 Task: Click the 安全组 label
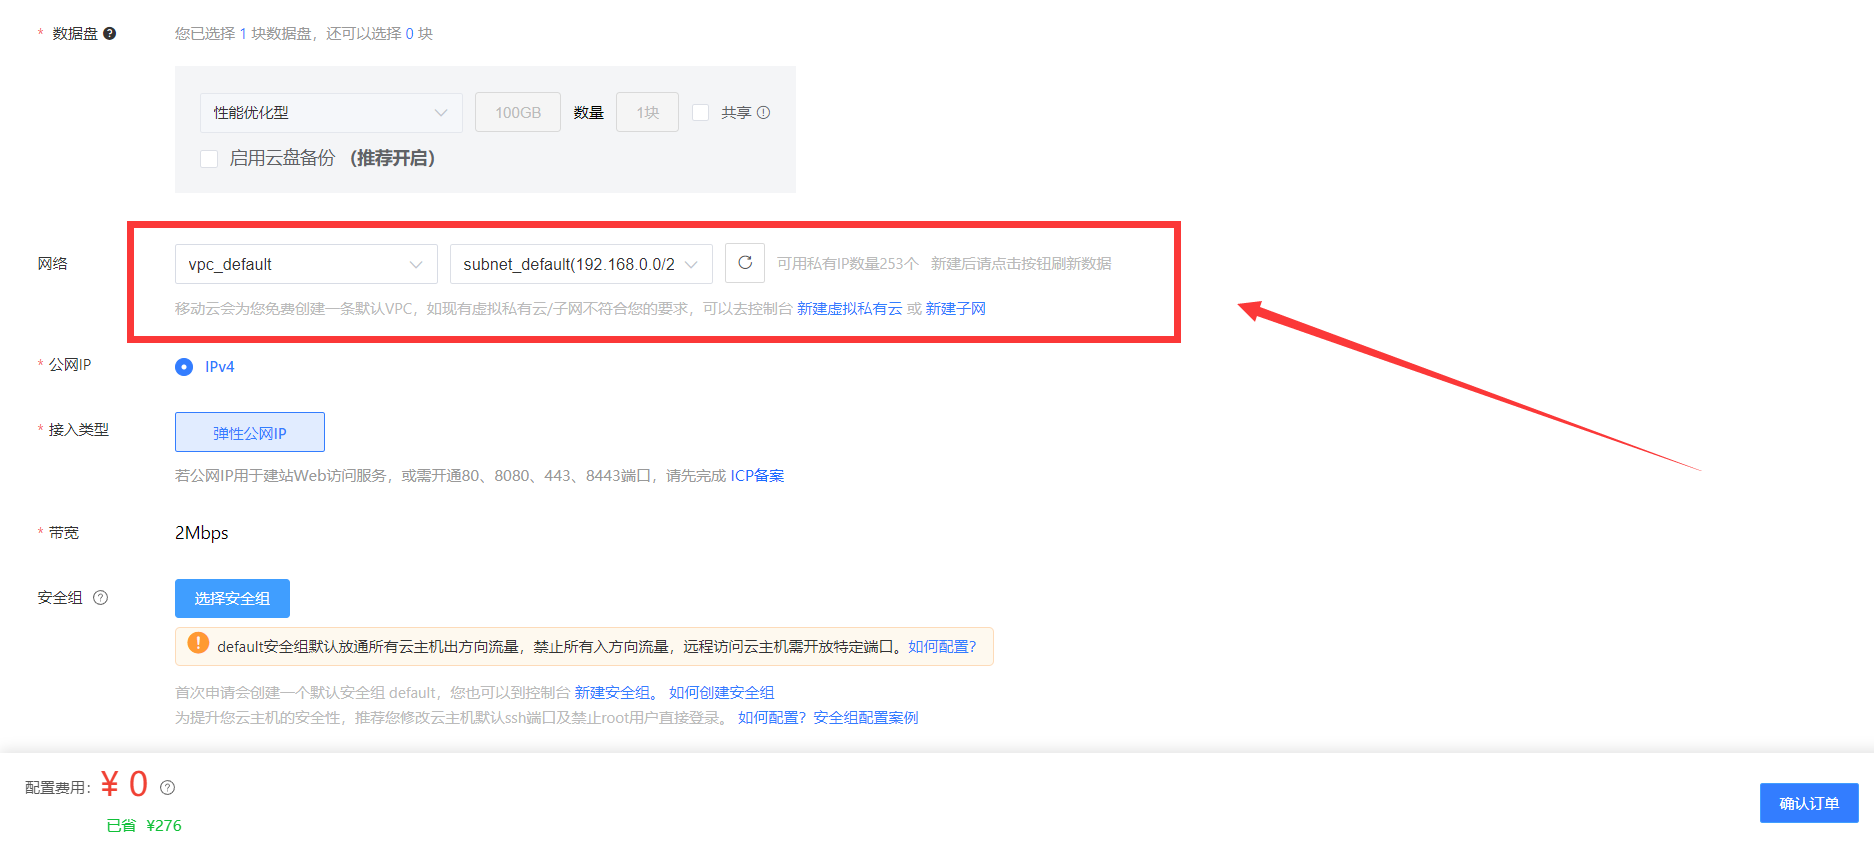coord(60,597)
